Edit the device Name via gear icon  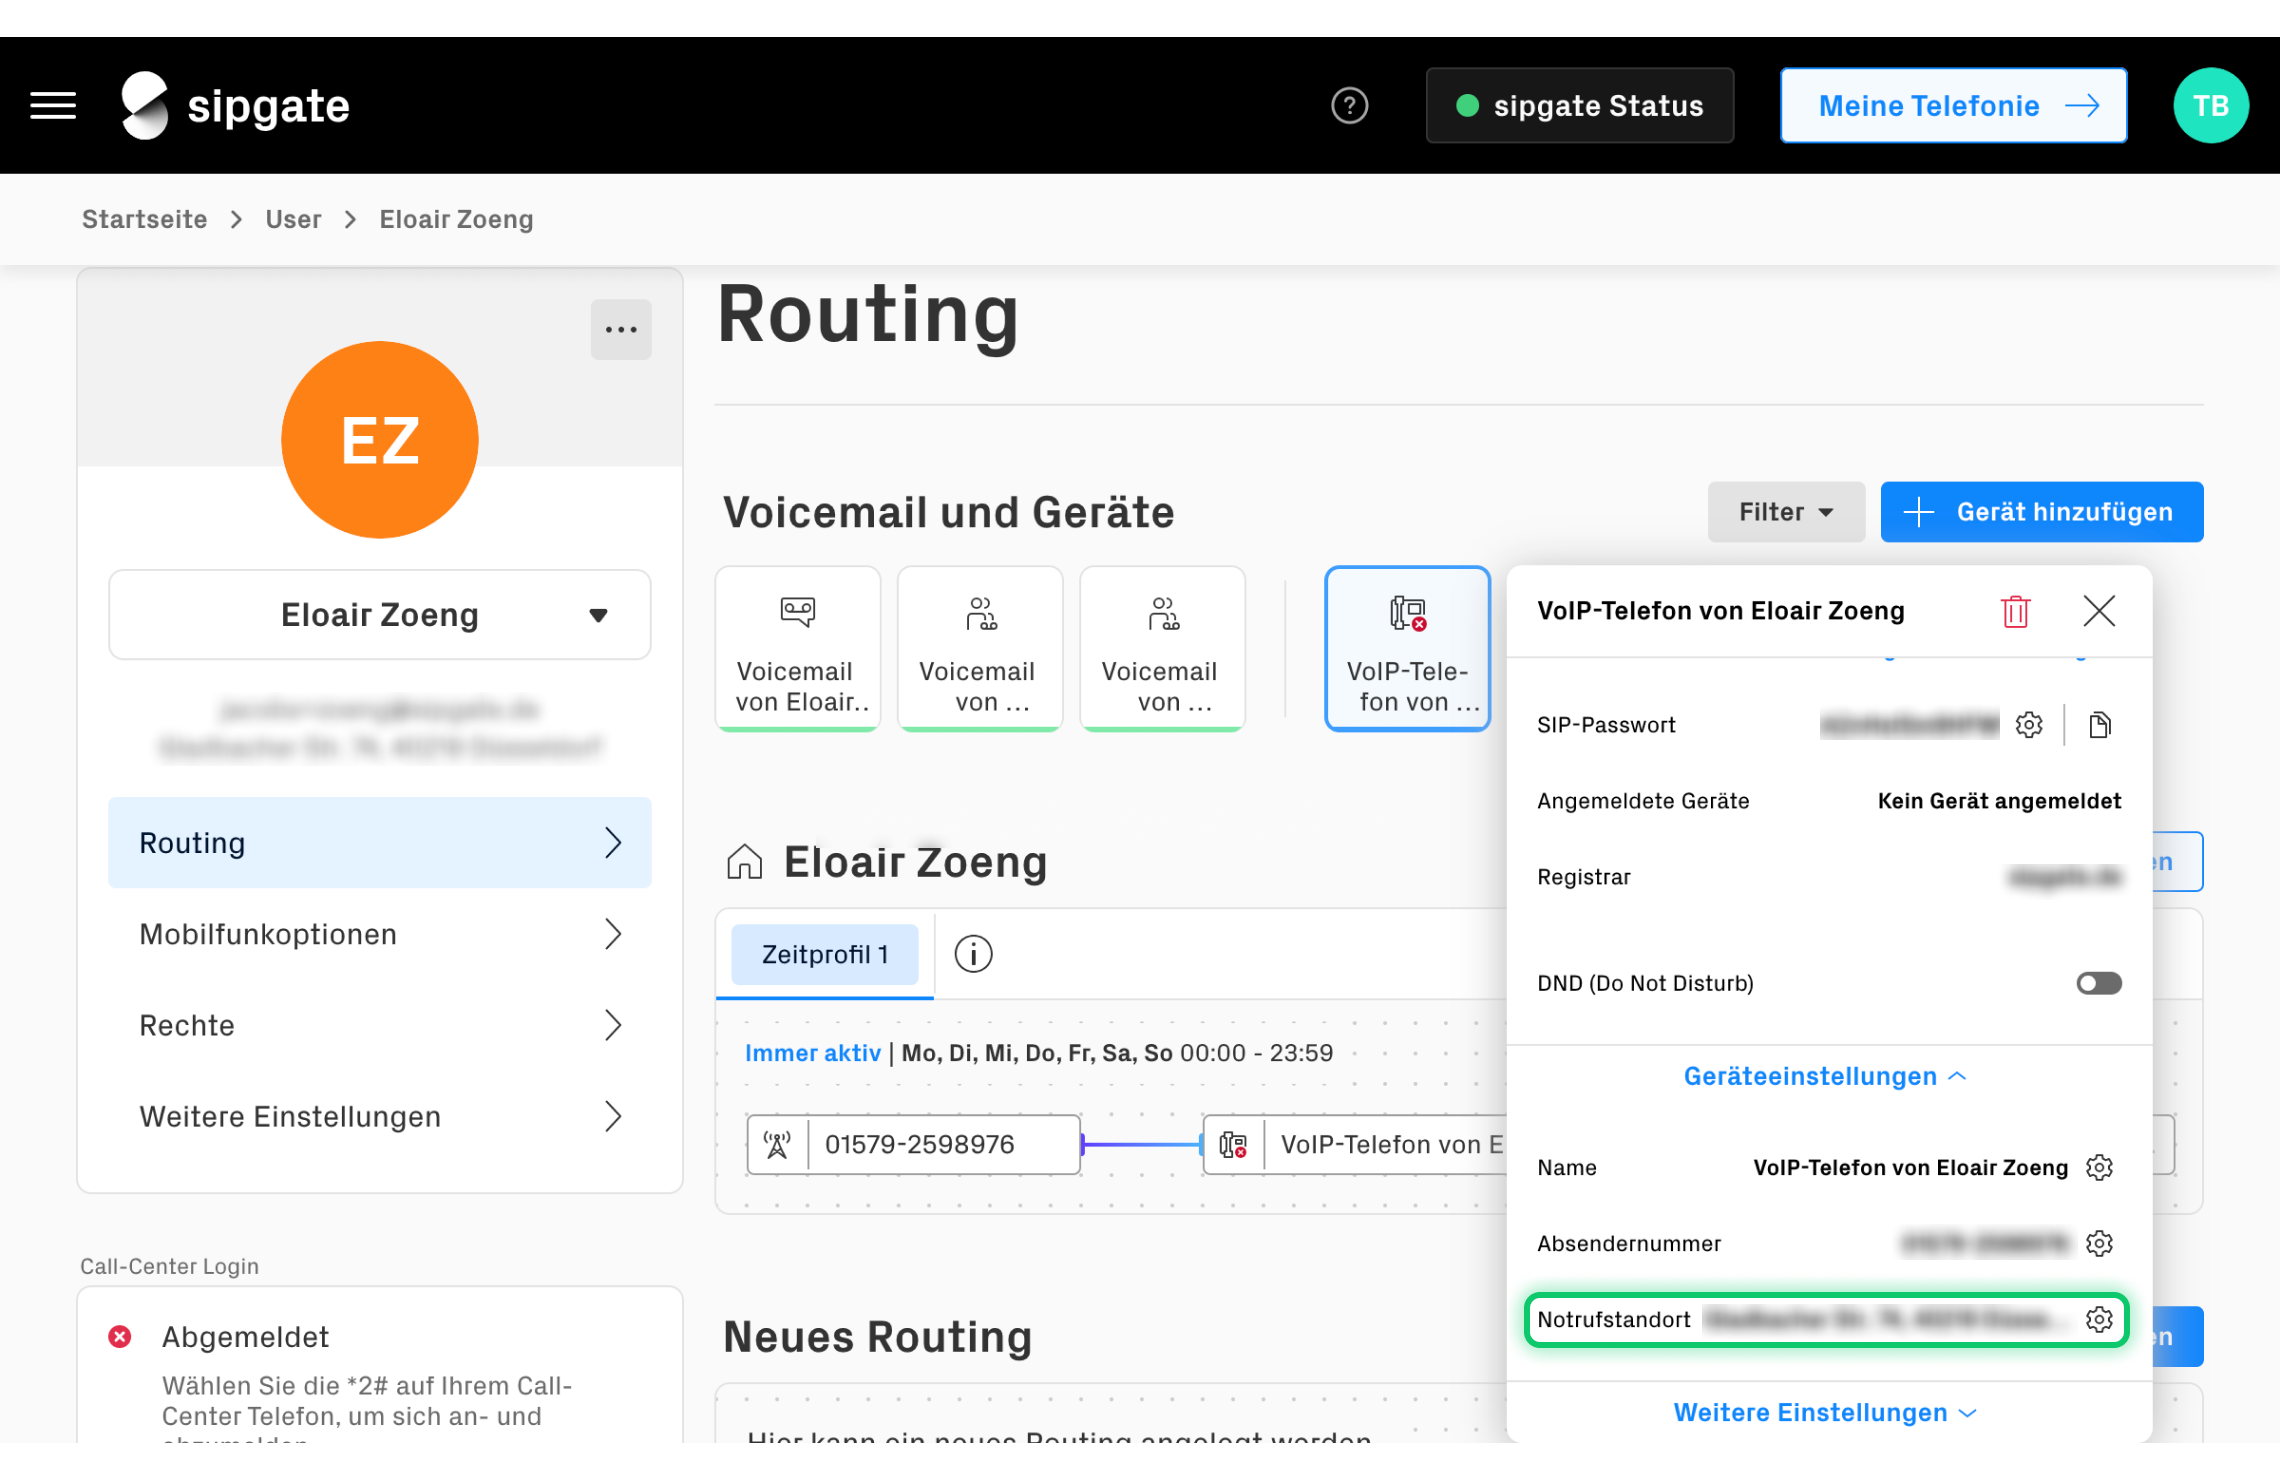(2099, 1167)
